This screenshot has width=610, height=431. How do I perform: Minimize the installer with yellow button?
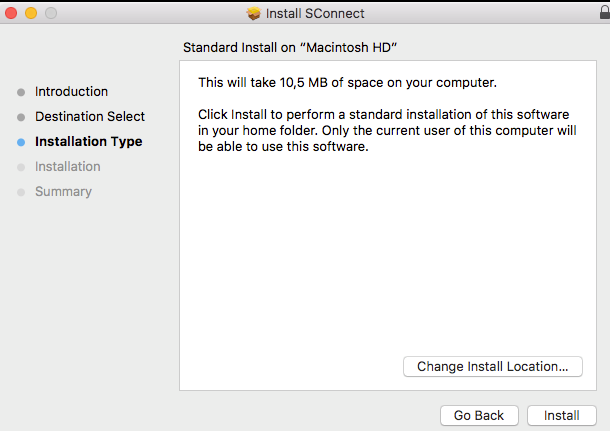point(31,13)
